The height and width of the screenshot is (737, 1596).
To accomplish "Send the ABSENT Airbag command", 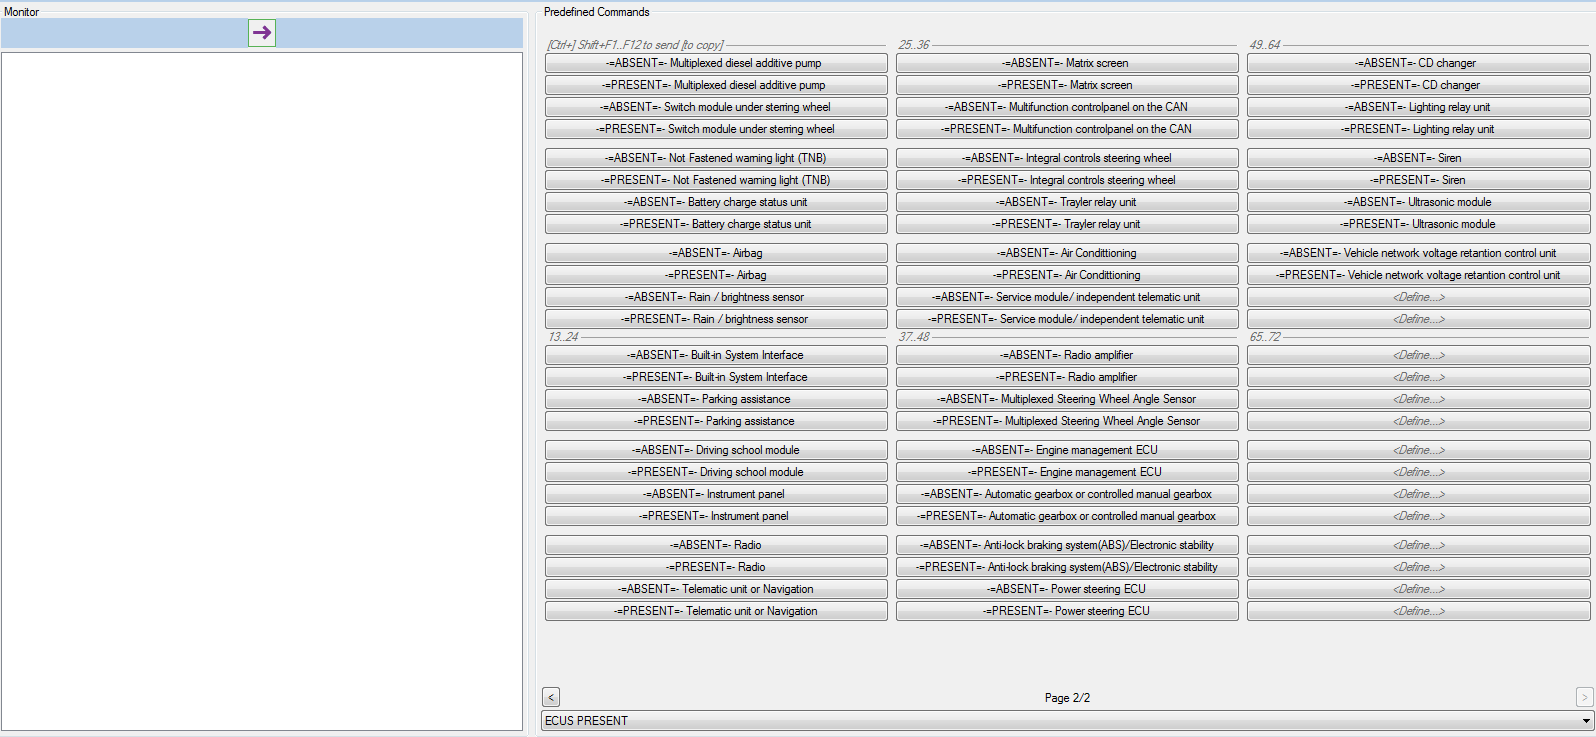I will [716, 253].
